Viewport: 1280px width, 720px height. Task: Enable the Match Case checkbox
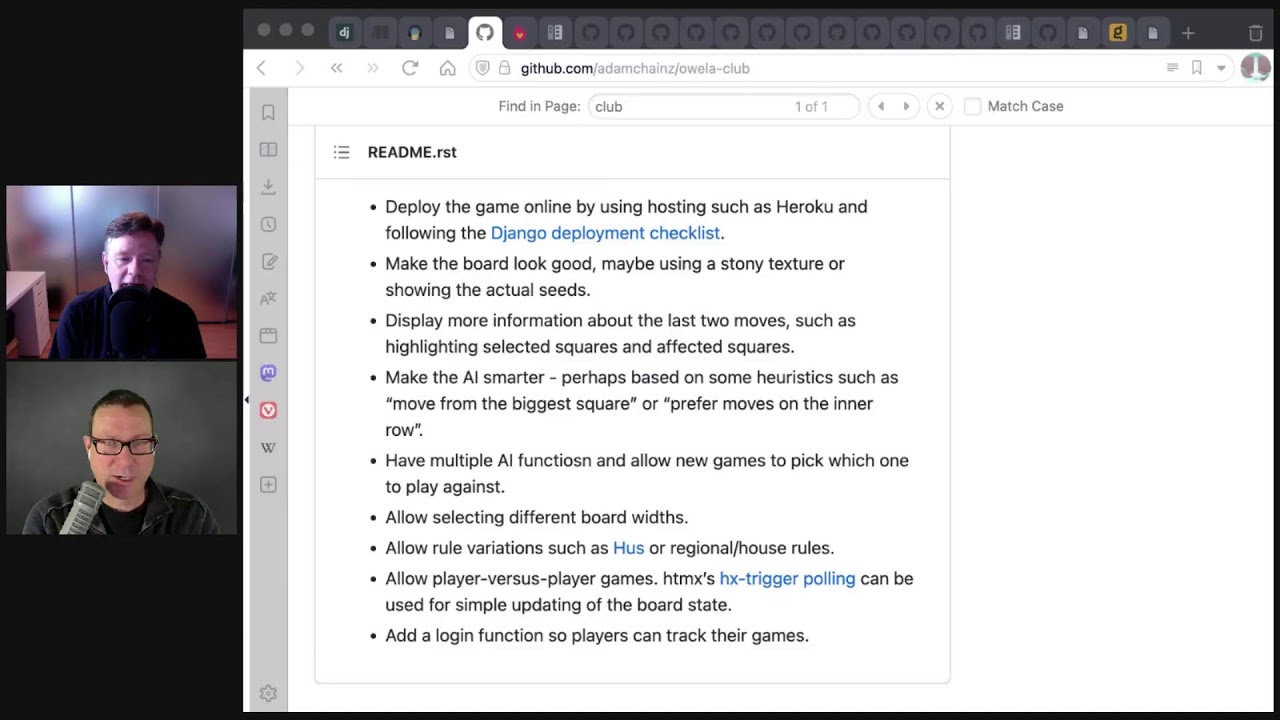972,106
